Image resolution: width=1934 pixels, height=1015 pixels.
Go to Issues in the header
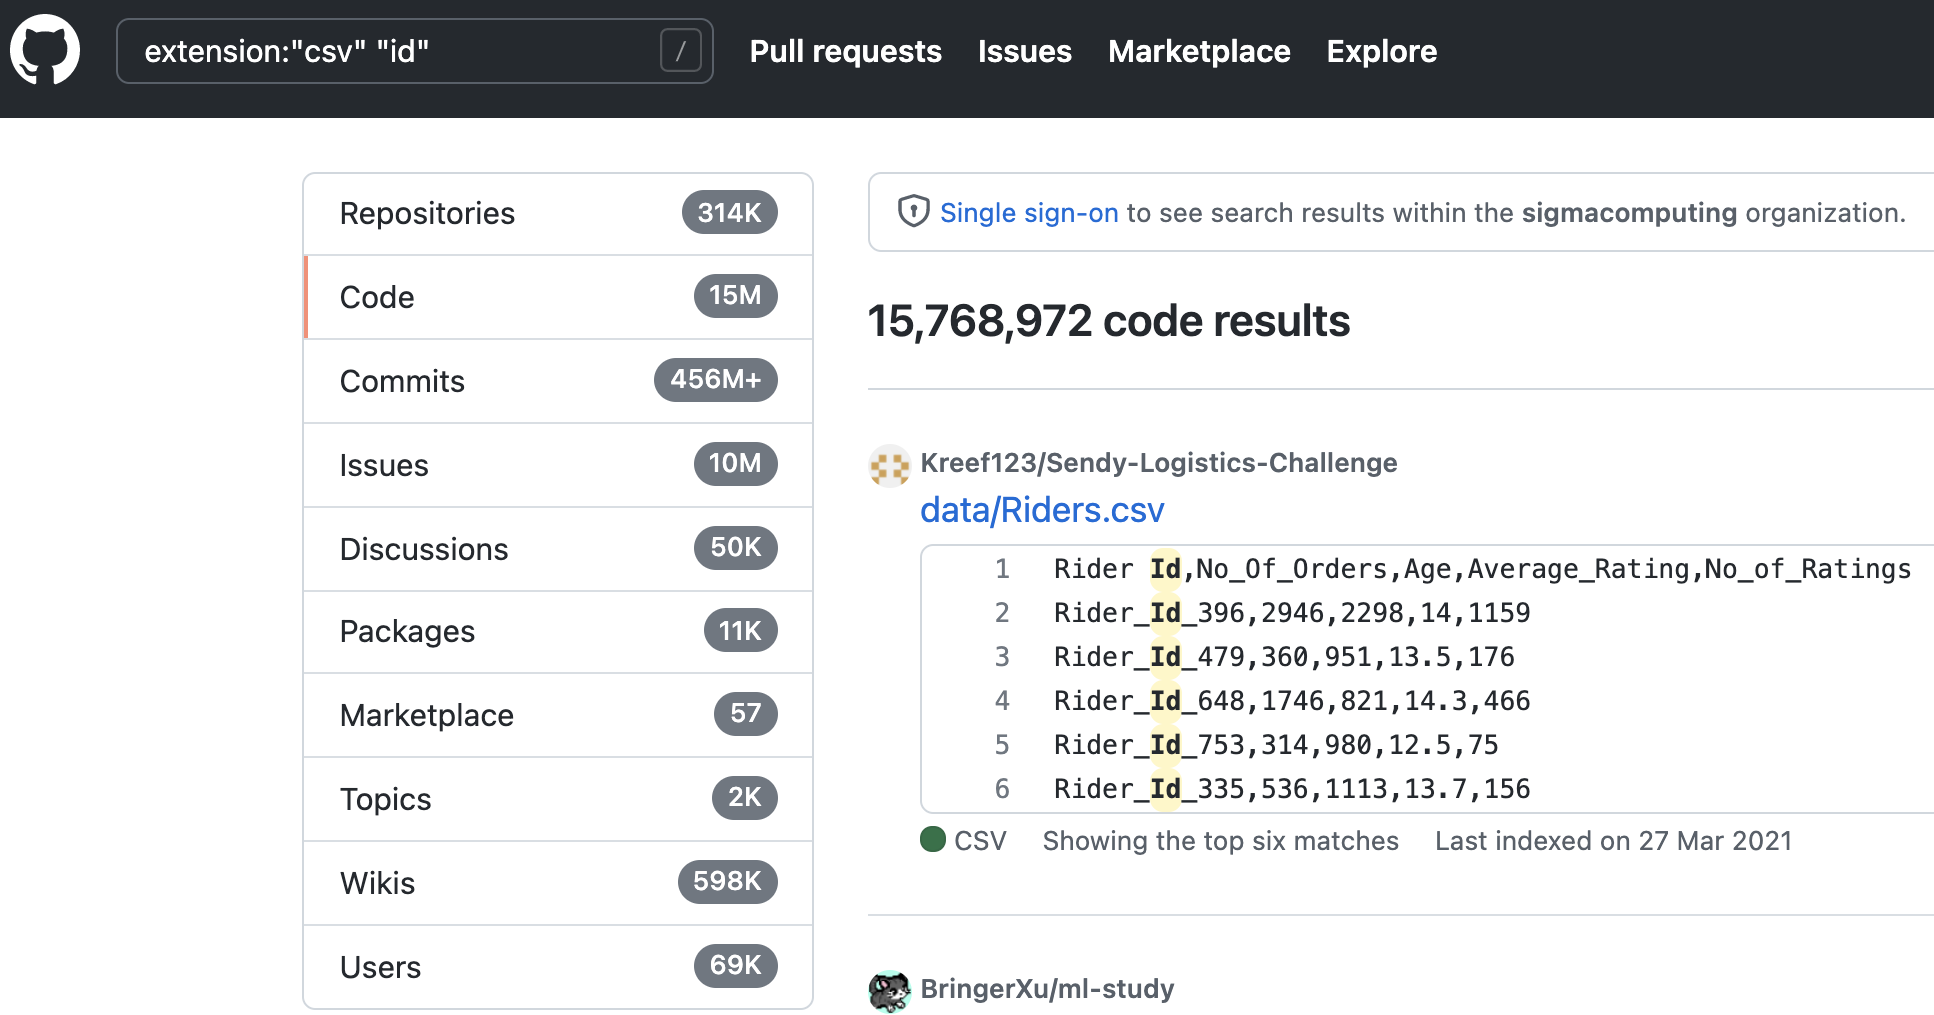coord(1024,51)
